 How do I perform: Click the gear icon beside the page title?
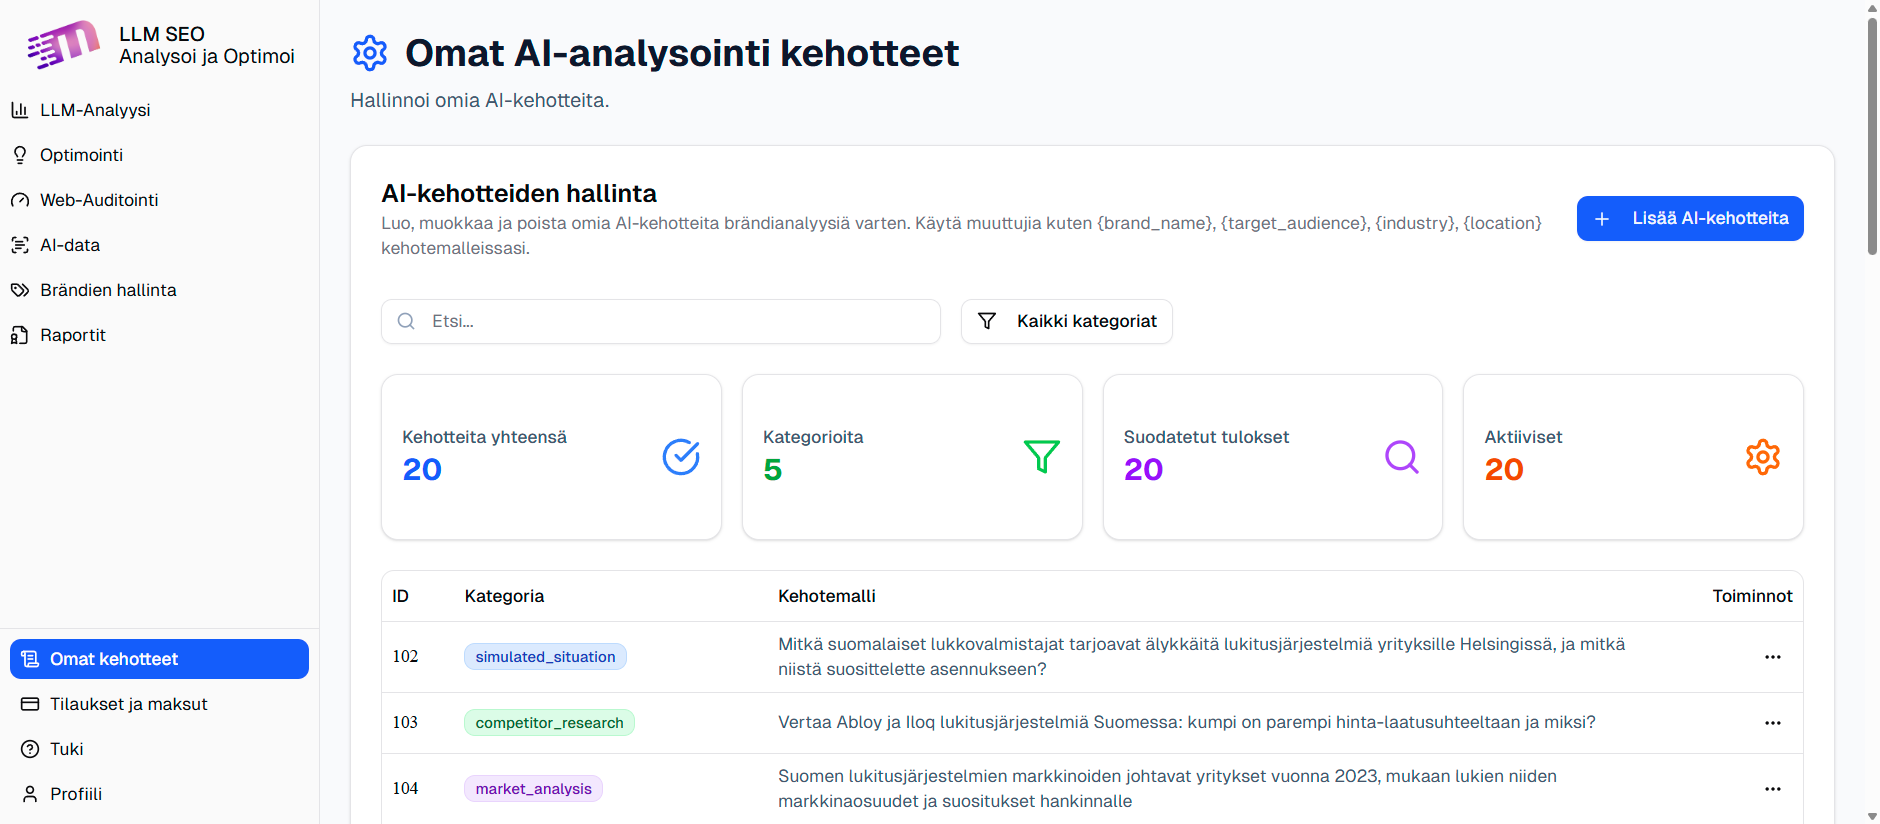(370, 53)
